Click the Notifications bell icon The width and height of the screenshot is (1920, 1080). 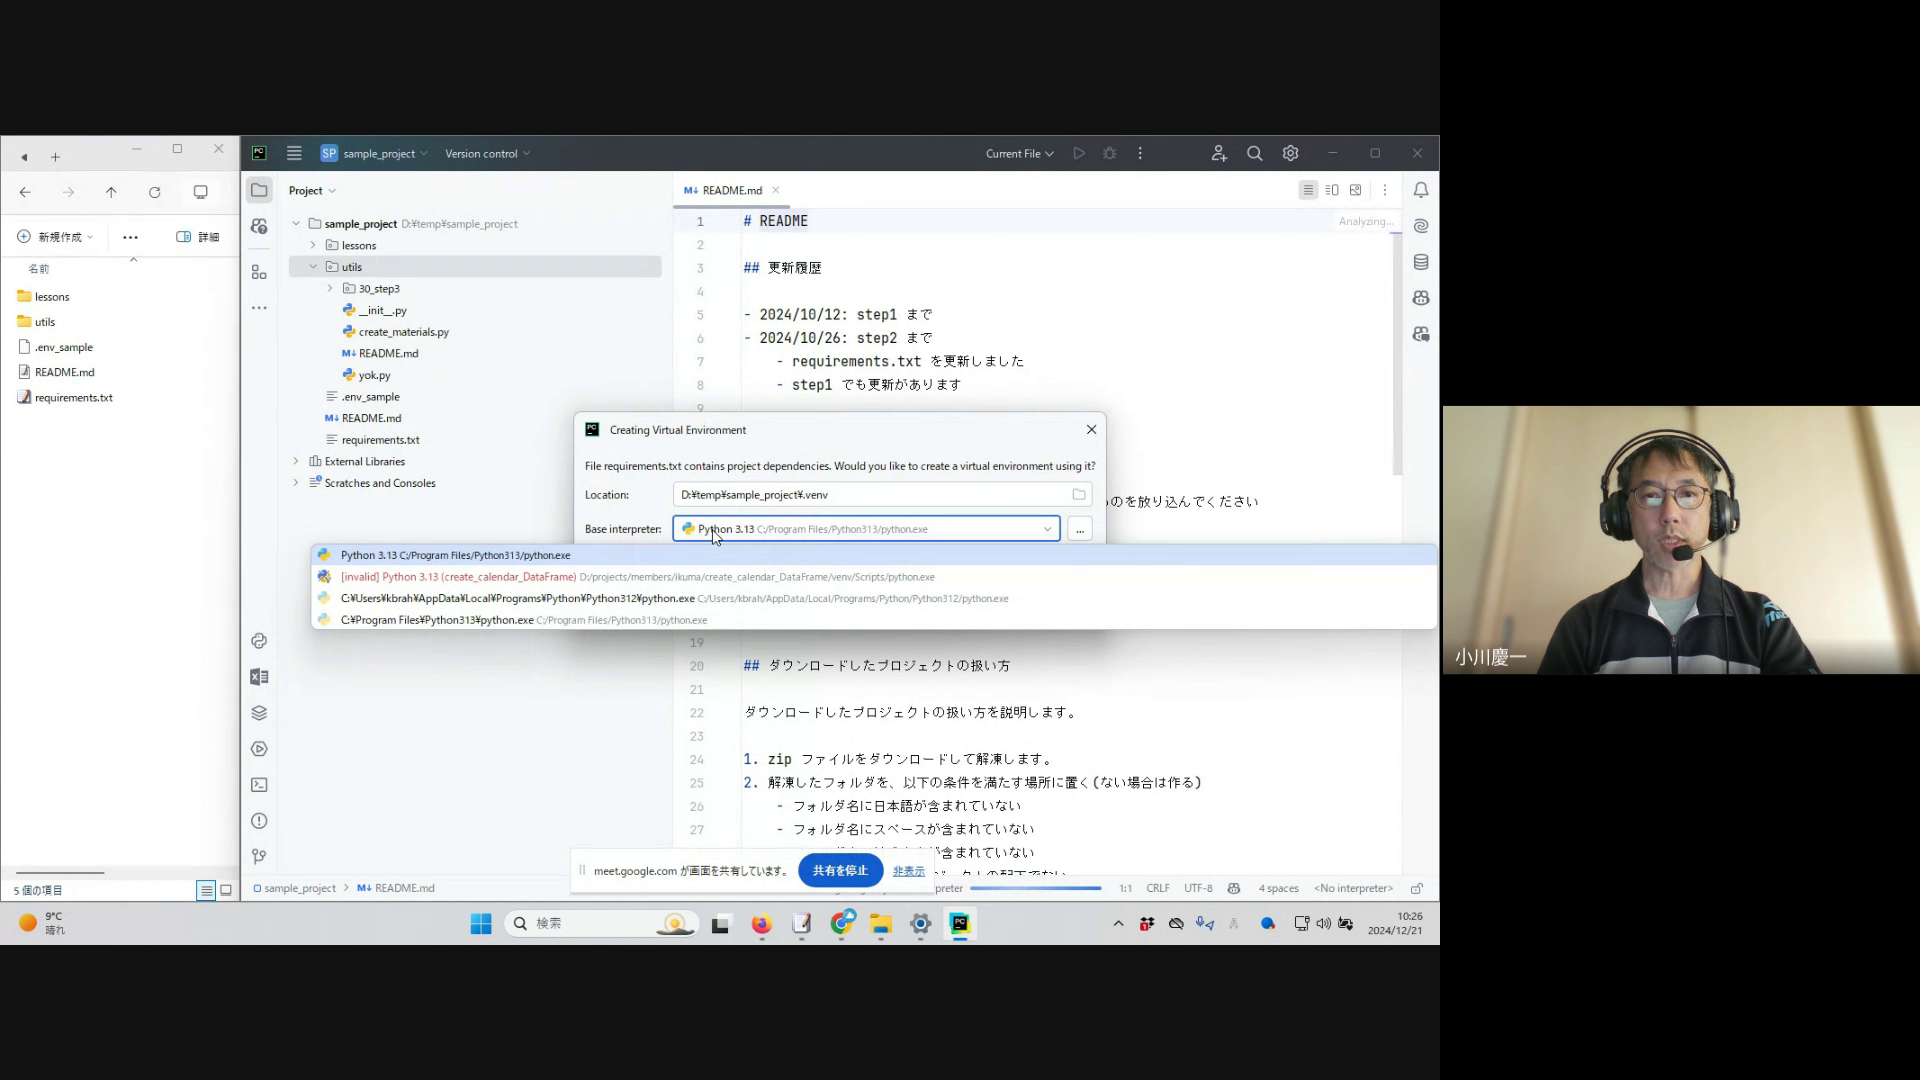pyautogui.click(x=1421, y=190)
